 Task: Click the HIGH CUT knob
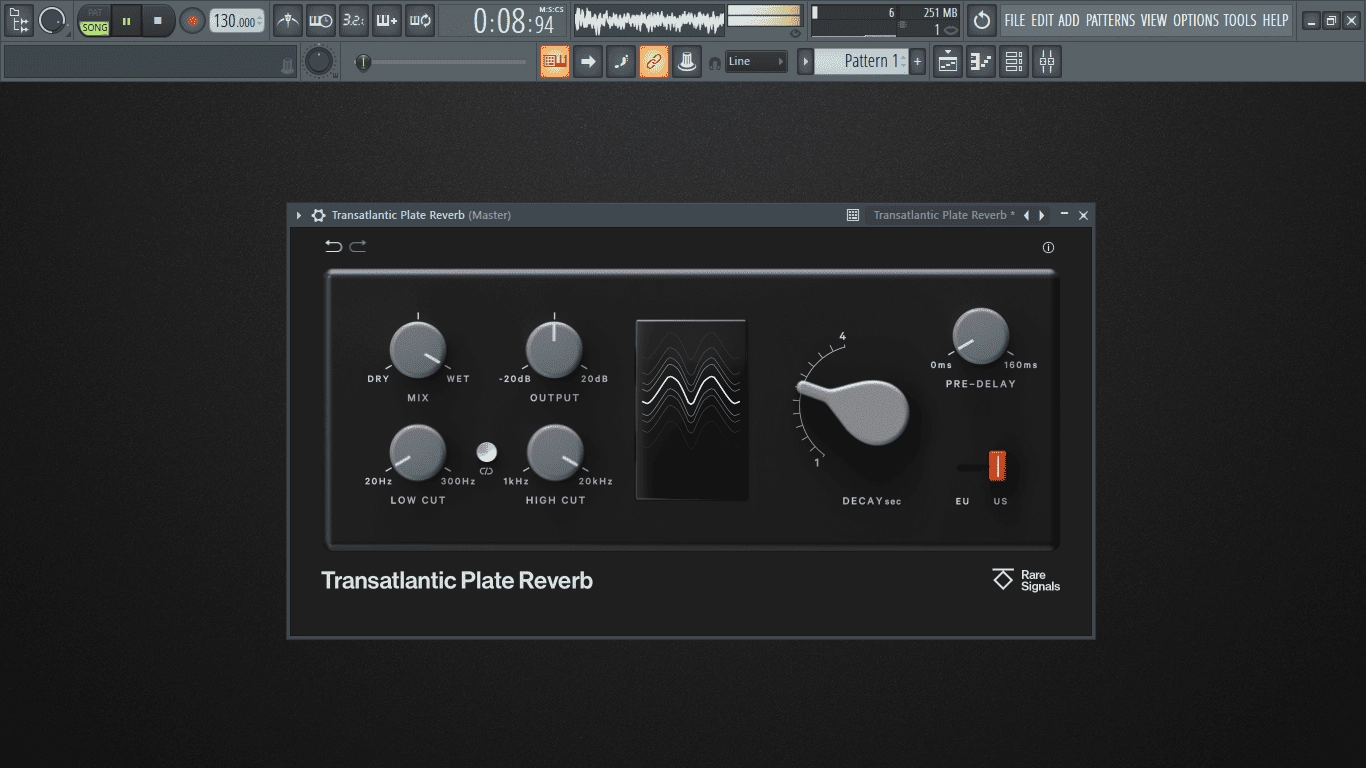click(x=555, y=452)
